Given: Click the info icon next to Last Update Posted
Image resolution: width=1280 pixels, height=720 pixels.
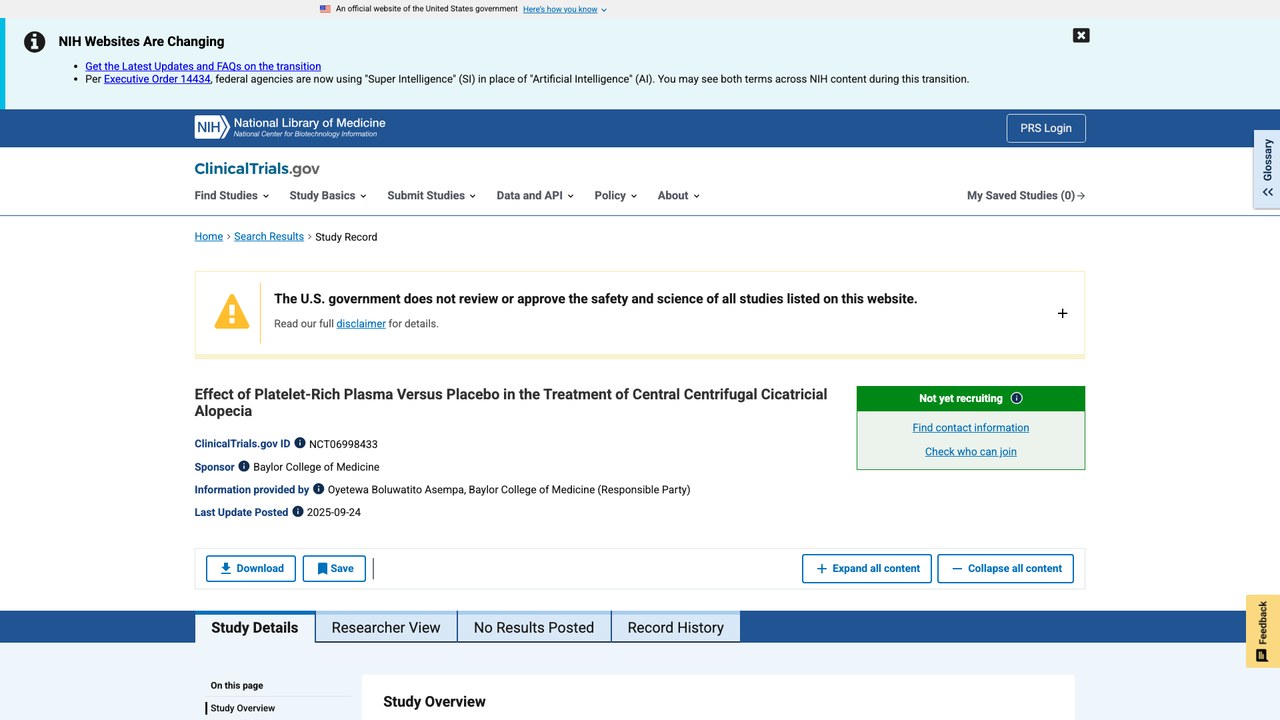Looking at the screenshot, I should coord(297,512).
